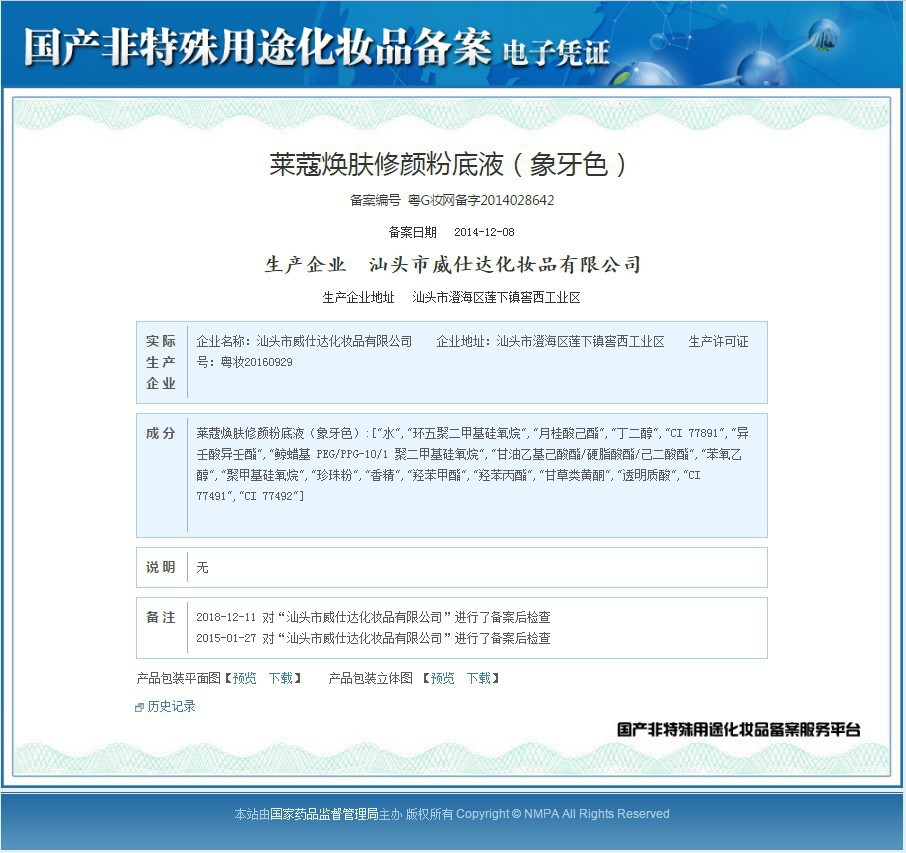Click 企业地址 field in 实际生产企业 box
The height and width of the screenshot is (853, 906).
pyautogui.click(x=550, y=341)
